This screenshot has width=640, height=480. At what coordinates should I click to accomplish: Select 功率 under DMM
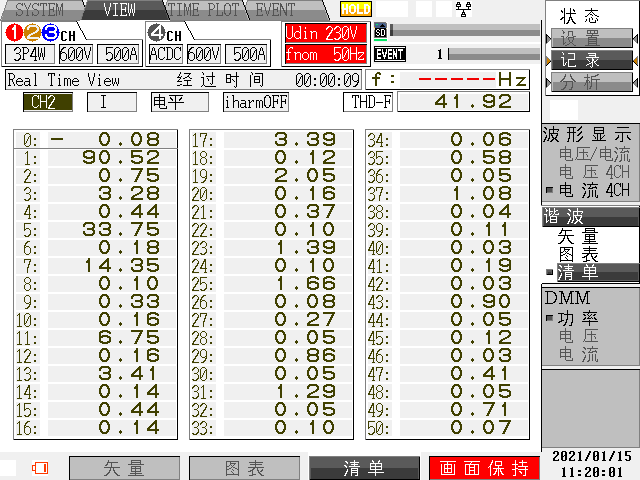tap(578, 318)
